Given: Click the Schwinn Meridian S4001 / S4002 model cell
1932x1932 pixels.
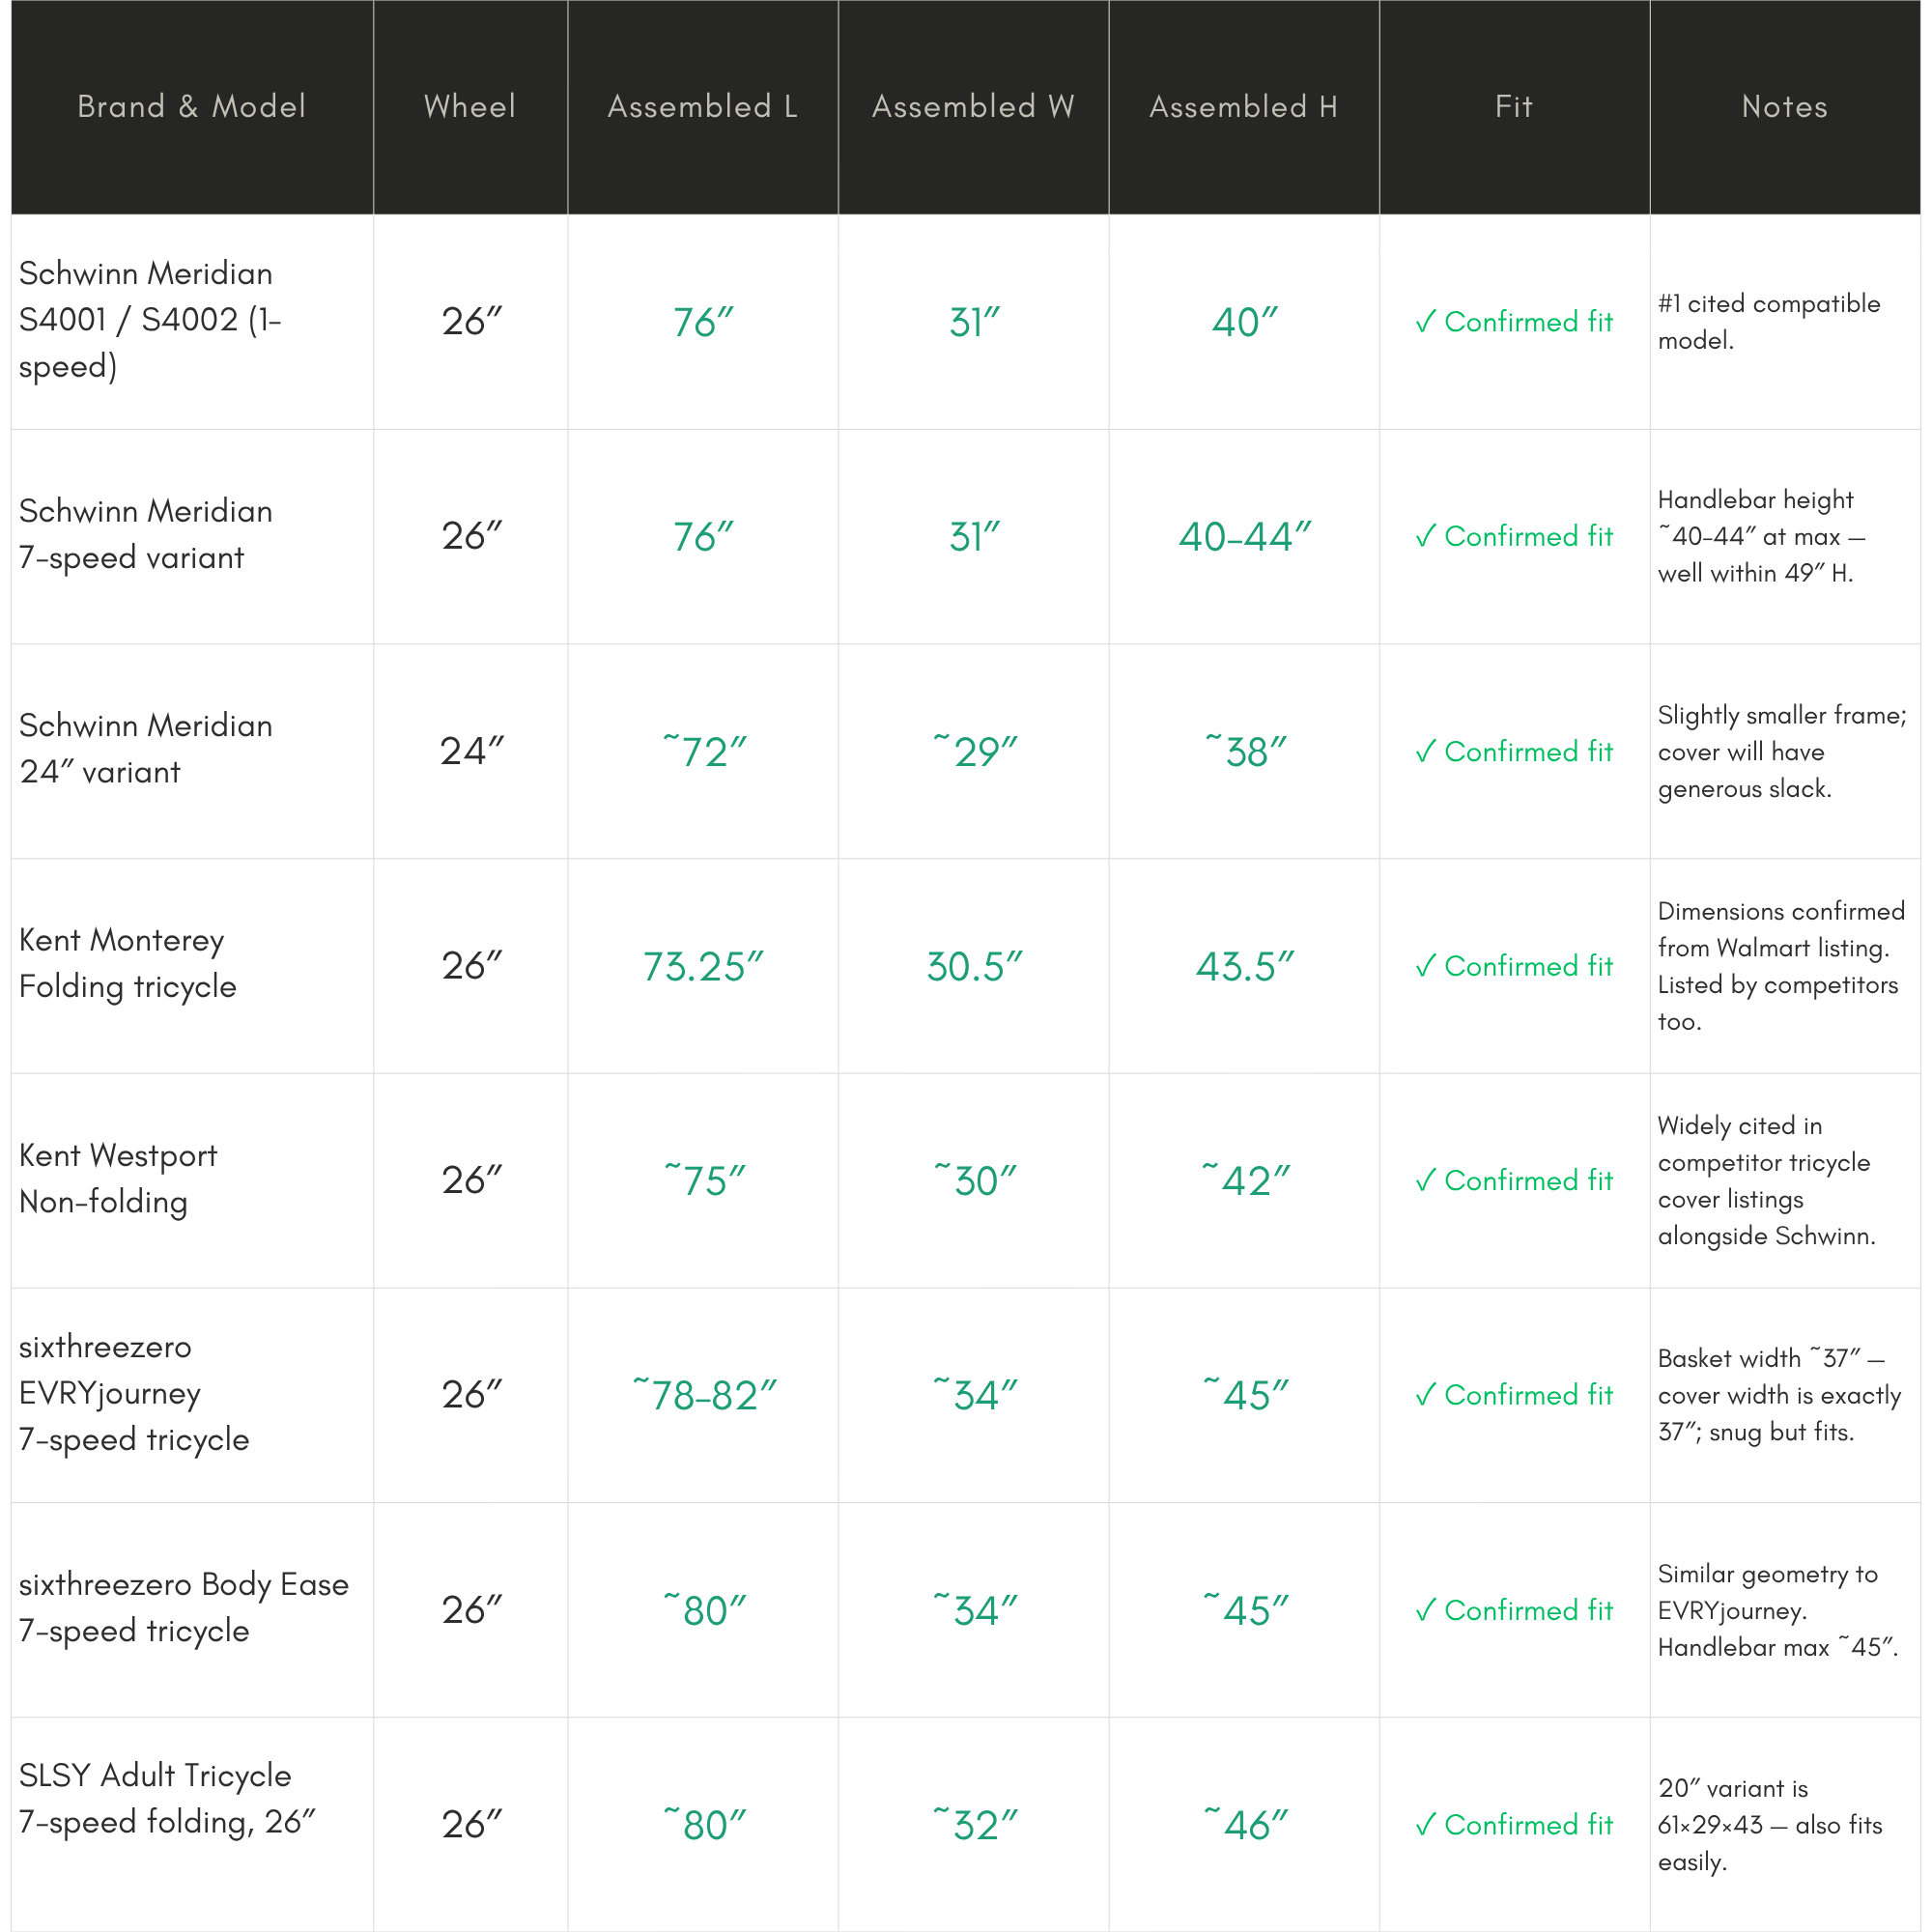Looking at the screenshot, I should (x=150, y=320).
